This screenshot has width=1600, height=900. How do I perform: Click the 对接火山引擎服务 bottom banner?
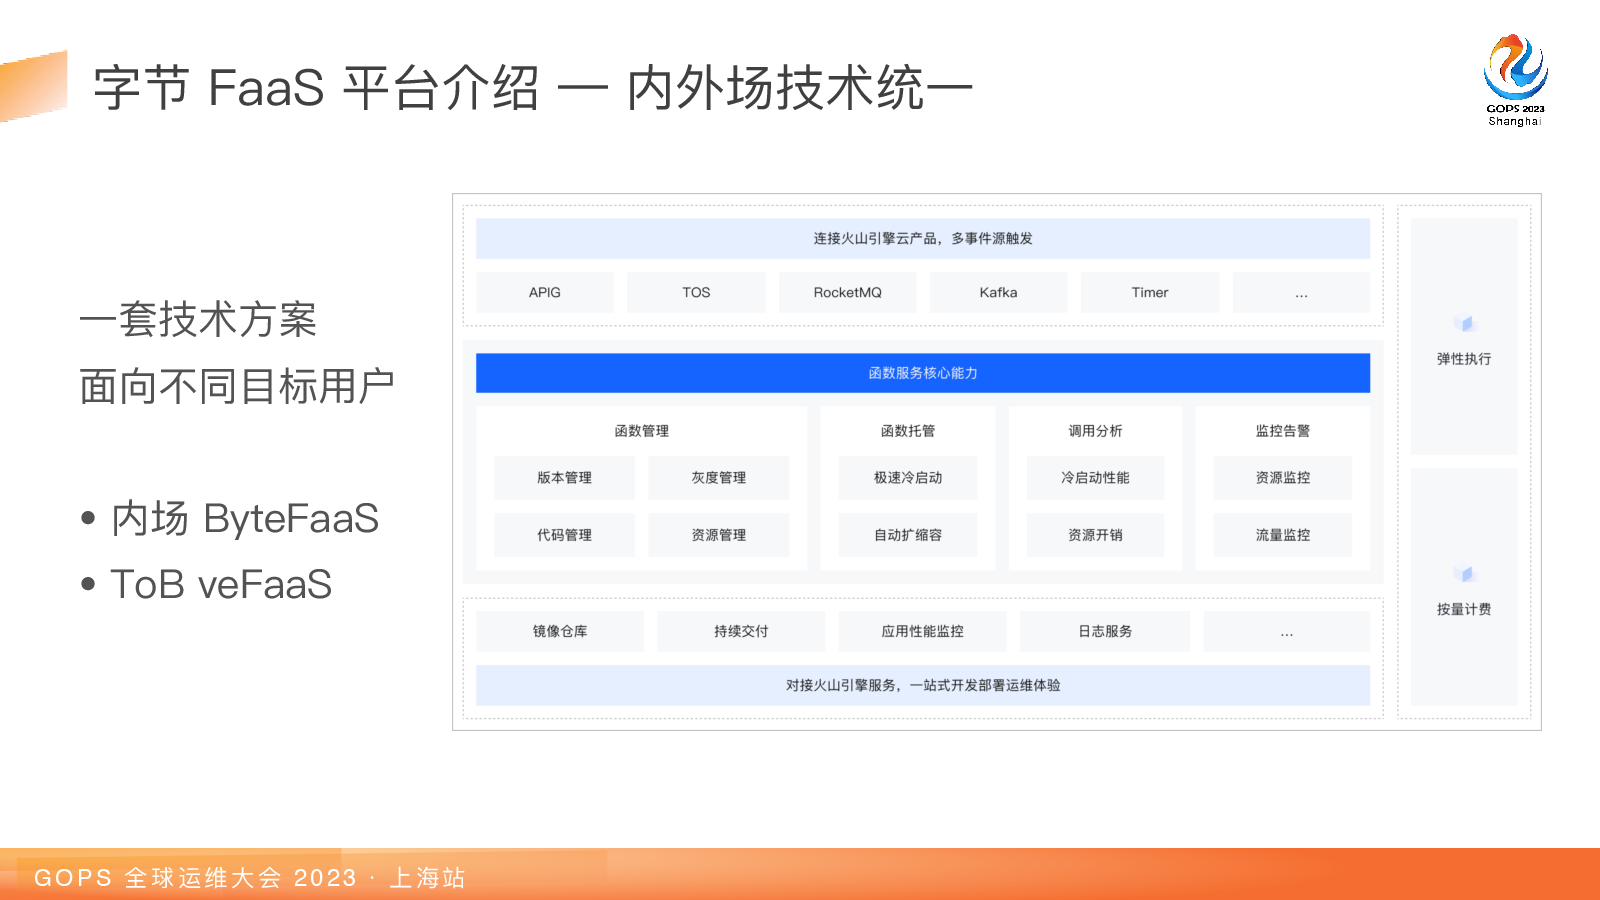point(923,685)
